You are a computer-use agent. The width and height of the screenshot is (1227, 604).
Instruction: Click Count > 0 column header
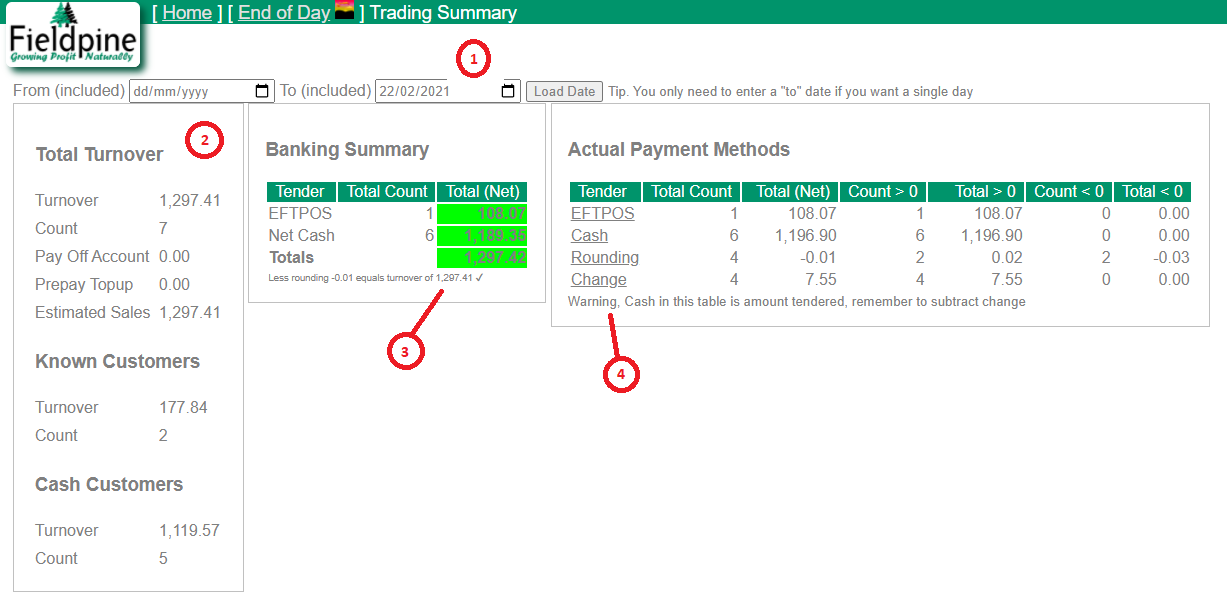pyautogui.click(x=883, y=191)
